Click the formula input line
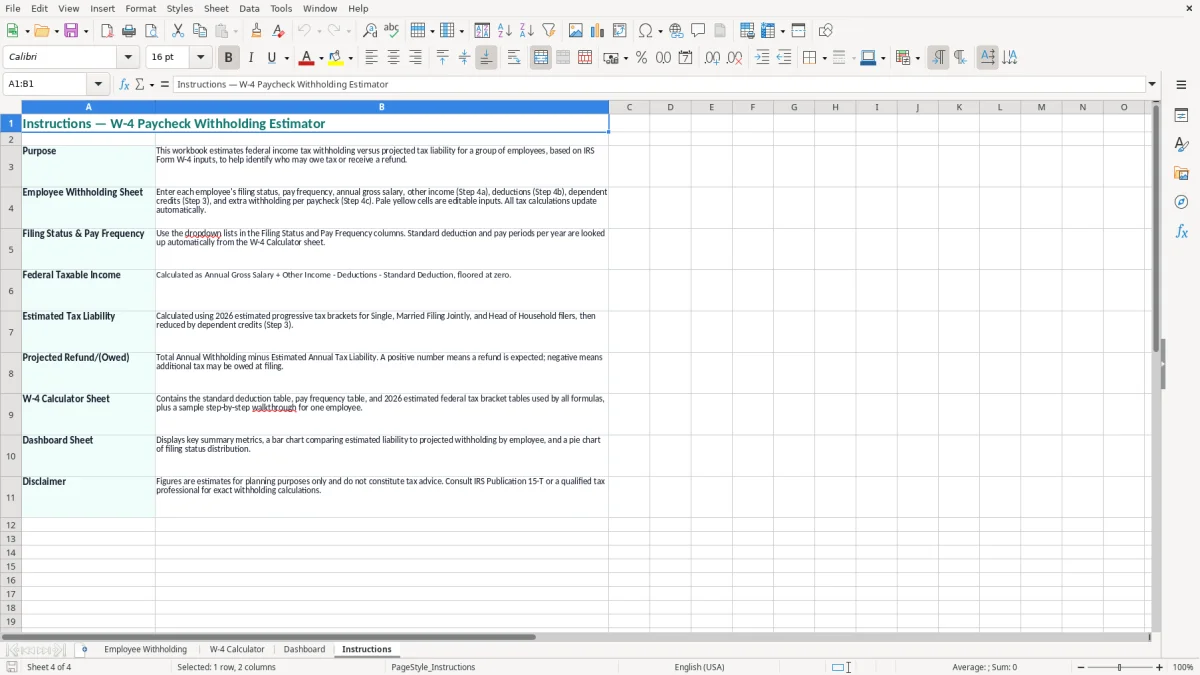This screenshot has height=675, width=1200. (x=659, y=85)
